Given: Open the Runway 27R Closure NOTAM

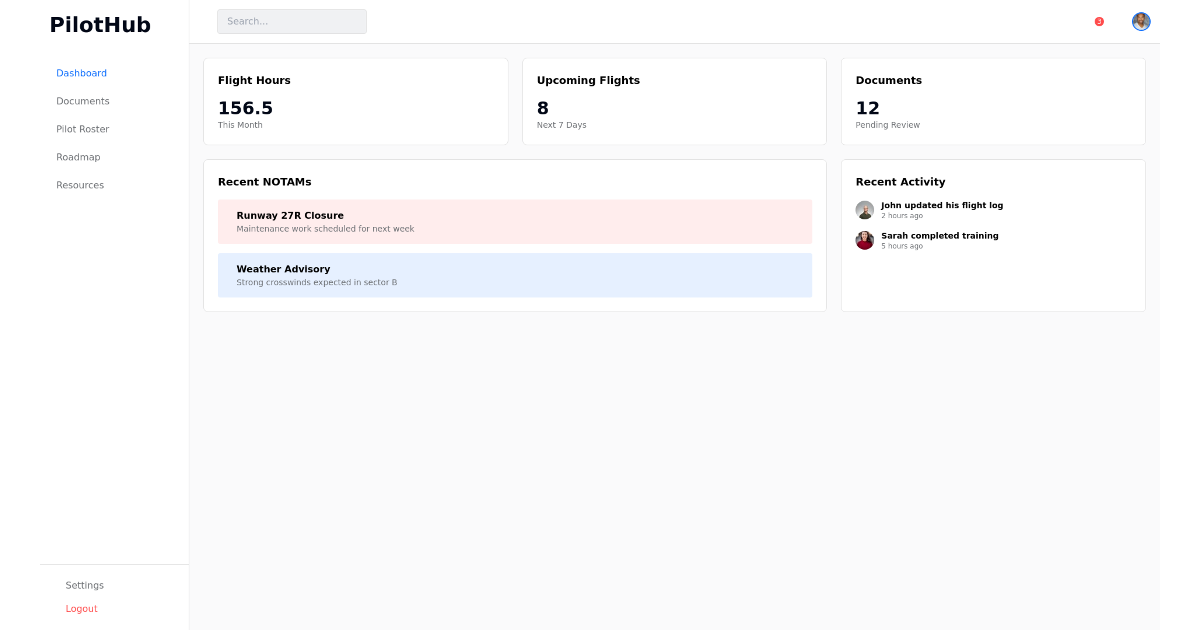Looking at the screenshot, I should click(514, 221).
